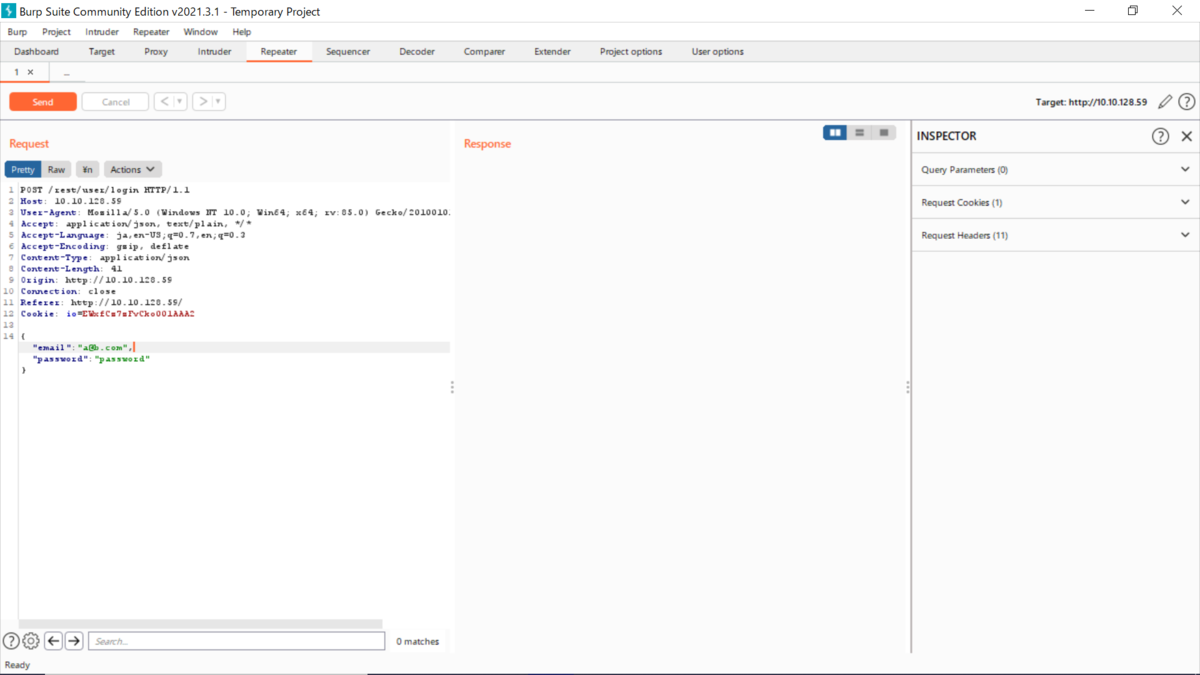1200x675 pixels.
Task: Open the Actions dropdown
Action: pyautogui.click(x=133, y=170)
